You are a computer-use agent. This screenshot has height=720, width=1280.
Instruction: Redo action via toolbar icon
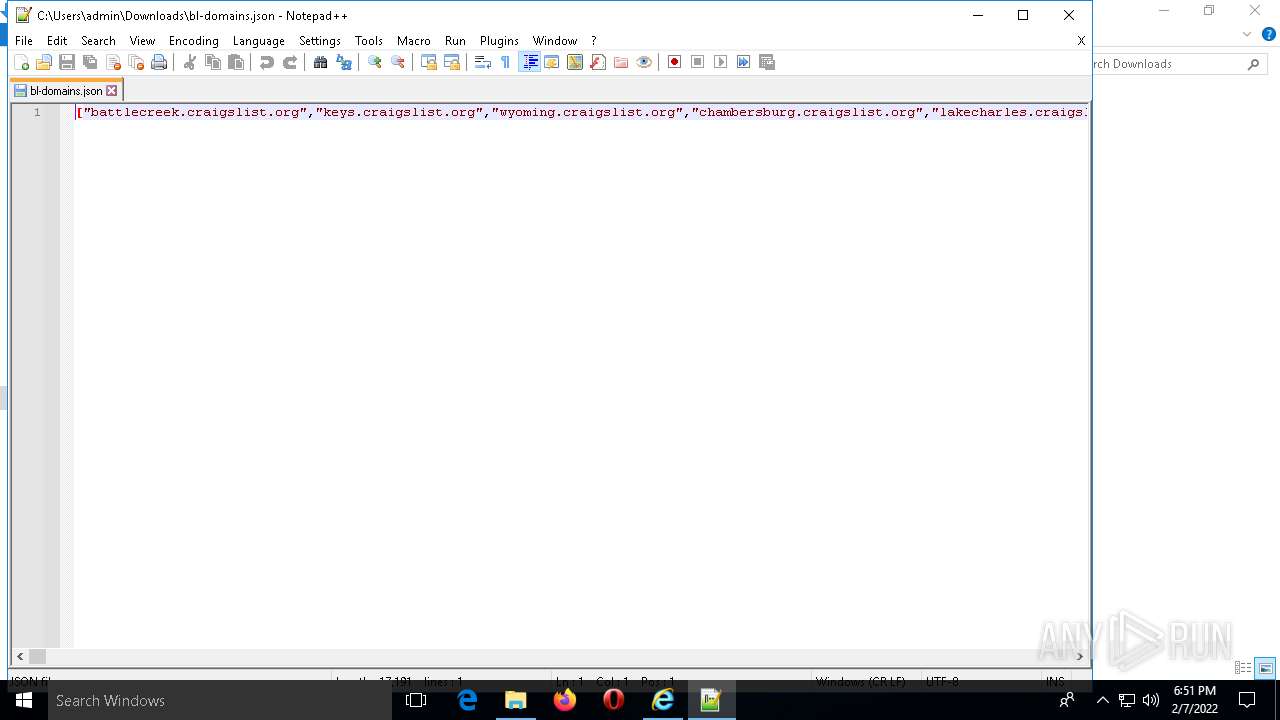click(290, 62)
